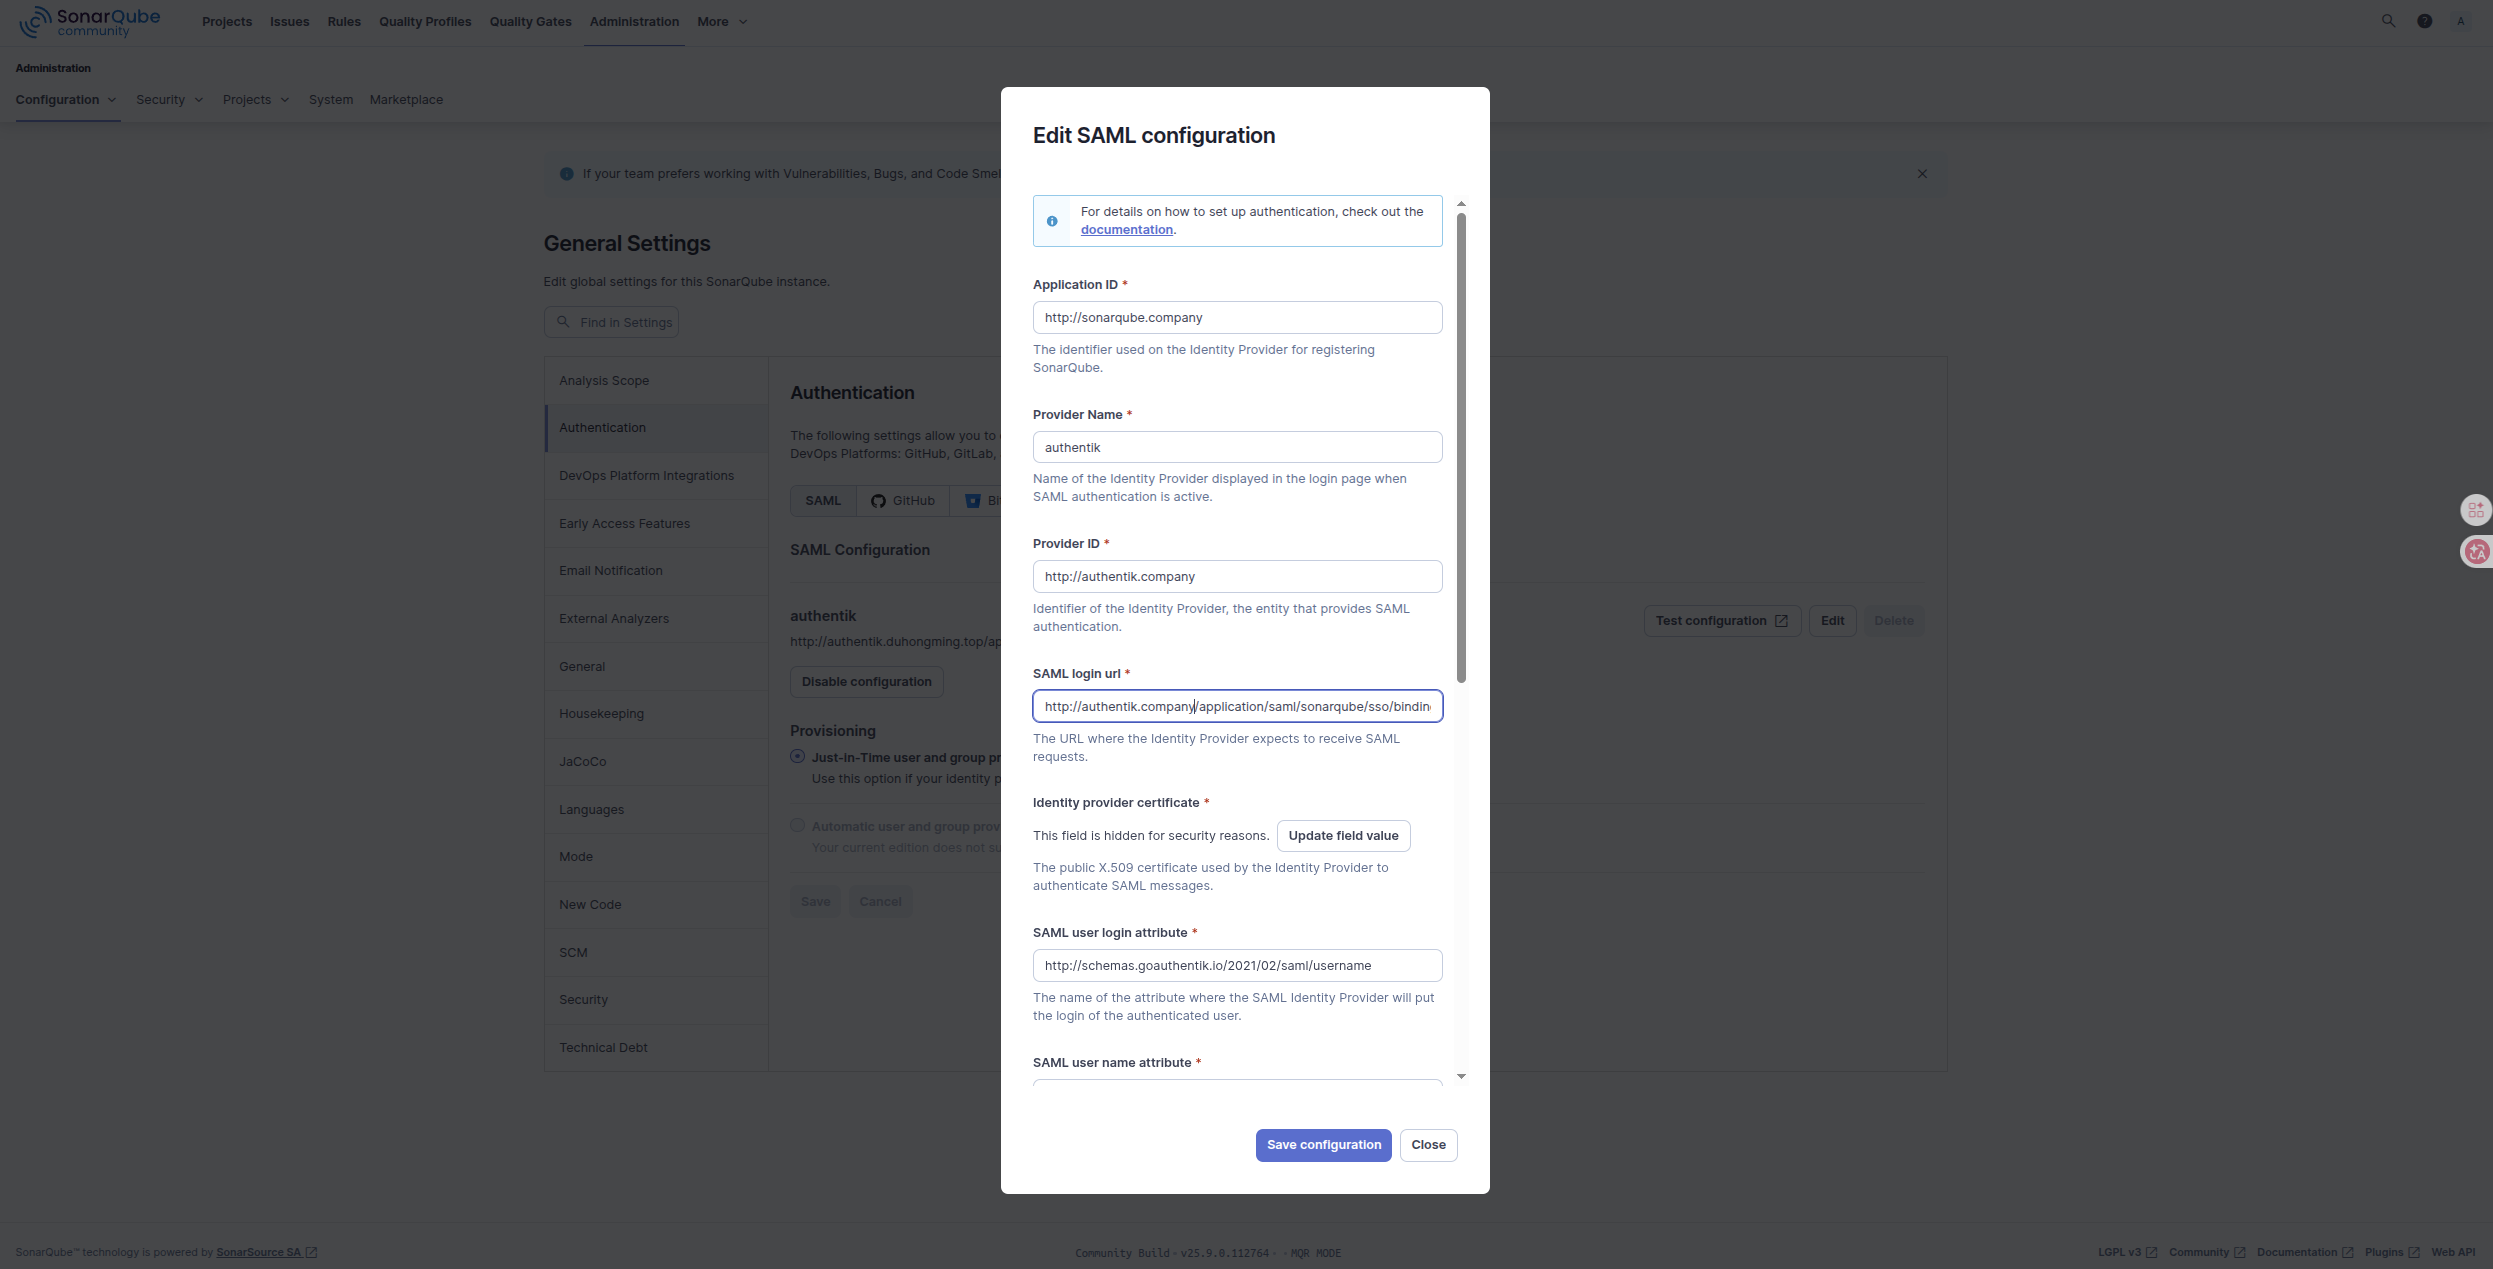Click the grid extension floating icon

(x=2476, y=510)
